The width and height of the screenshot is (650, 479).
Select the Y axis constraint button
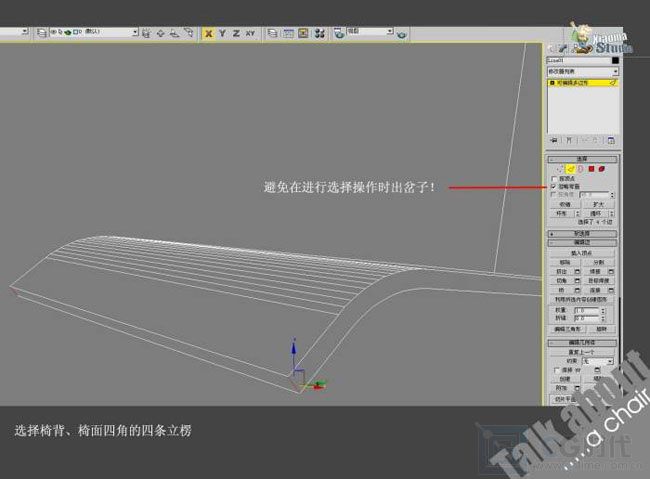click(x=222, y=33)
